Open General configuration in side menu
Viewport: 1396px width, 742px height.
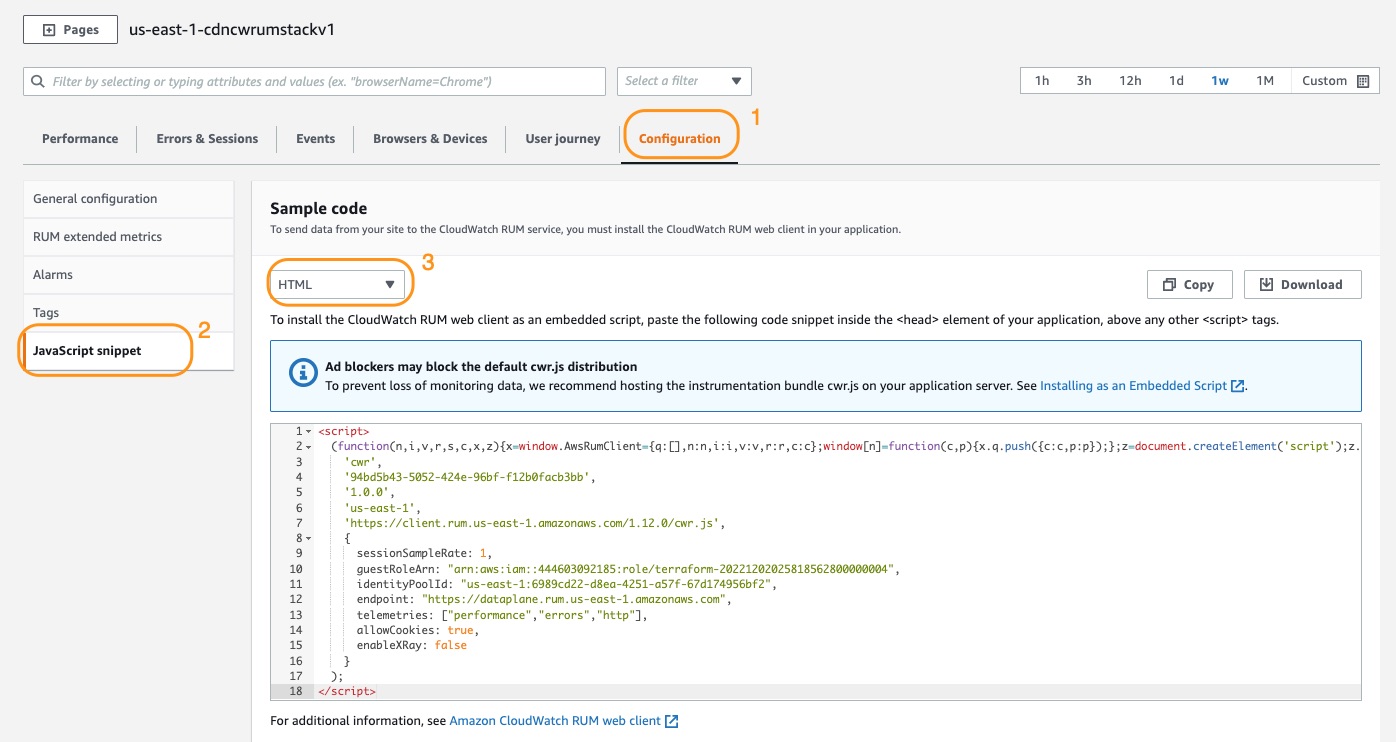128,199
